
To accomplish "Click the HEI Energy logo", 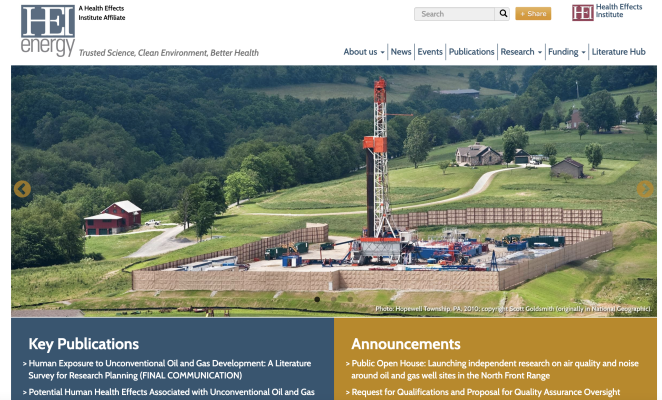I will coord(47,29).
